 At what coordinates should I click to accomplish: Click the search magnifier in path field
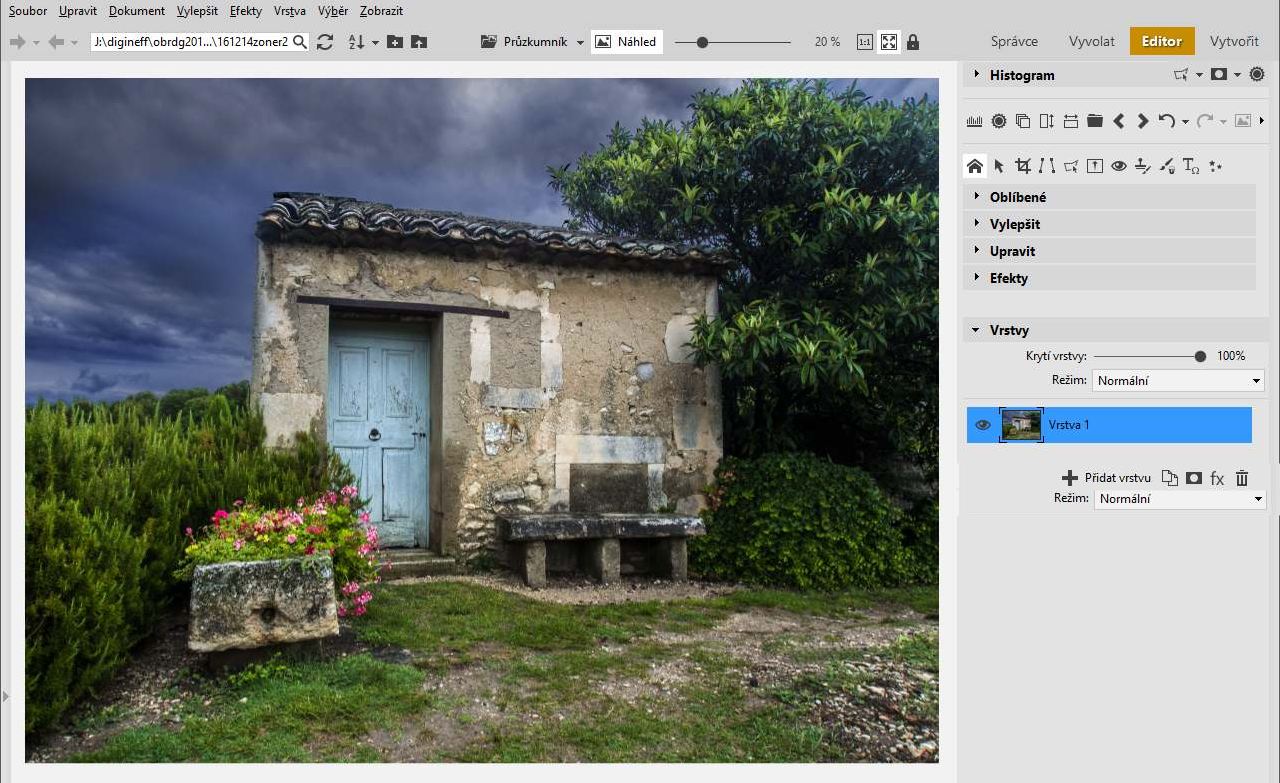(300, 42)
